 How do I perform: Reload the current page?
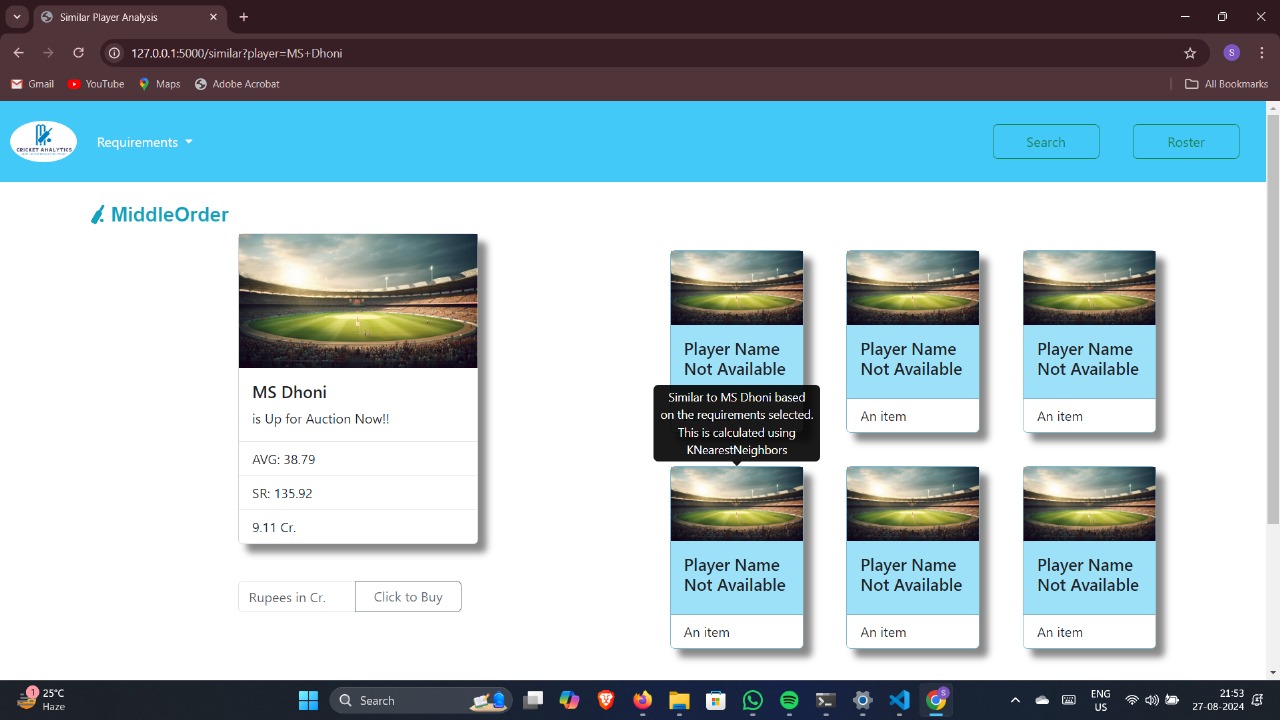click(x=78, y=53)
